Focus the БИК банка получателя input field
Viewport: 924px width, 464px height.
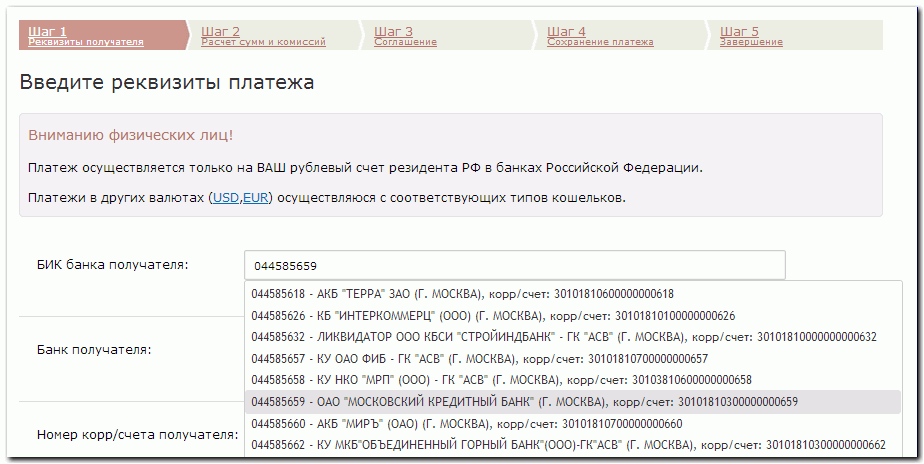(x=514, y=265)
